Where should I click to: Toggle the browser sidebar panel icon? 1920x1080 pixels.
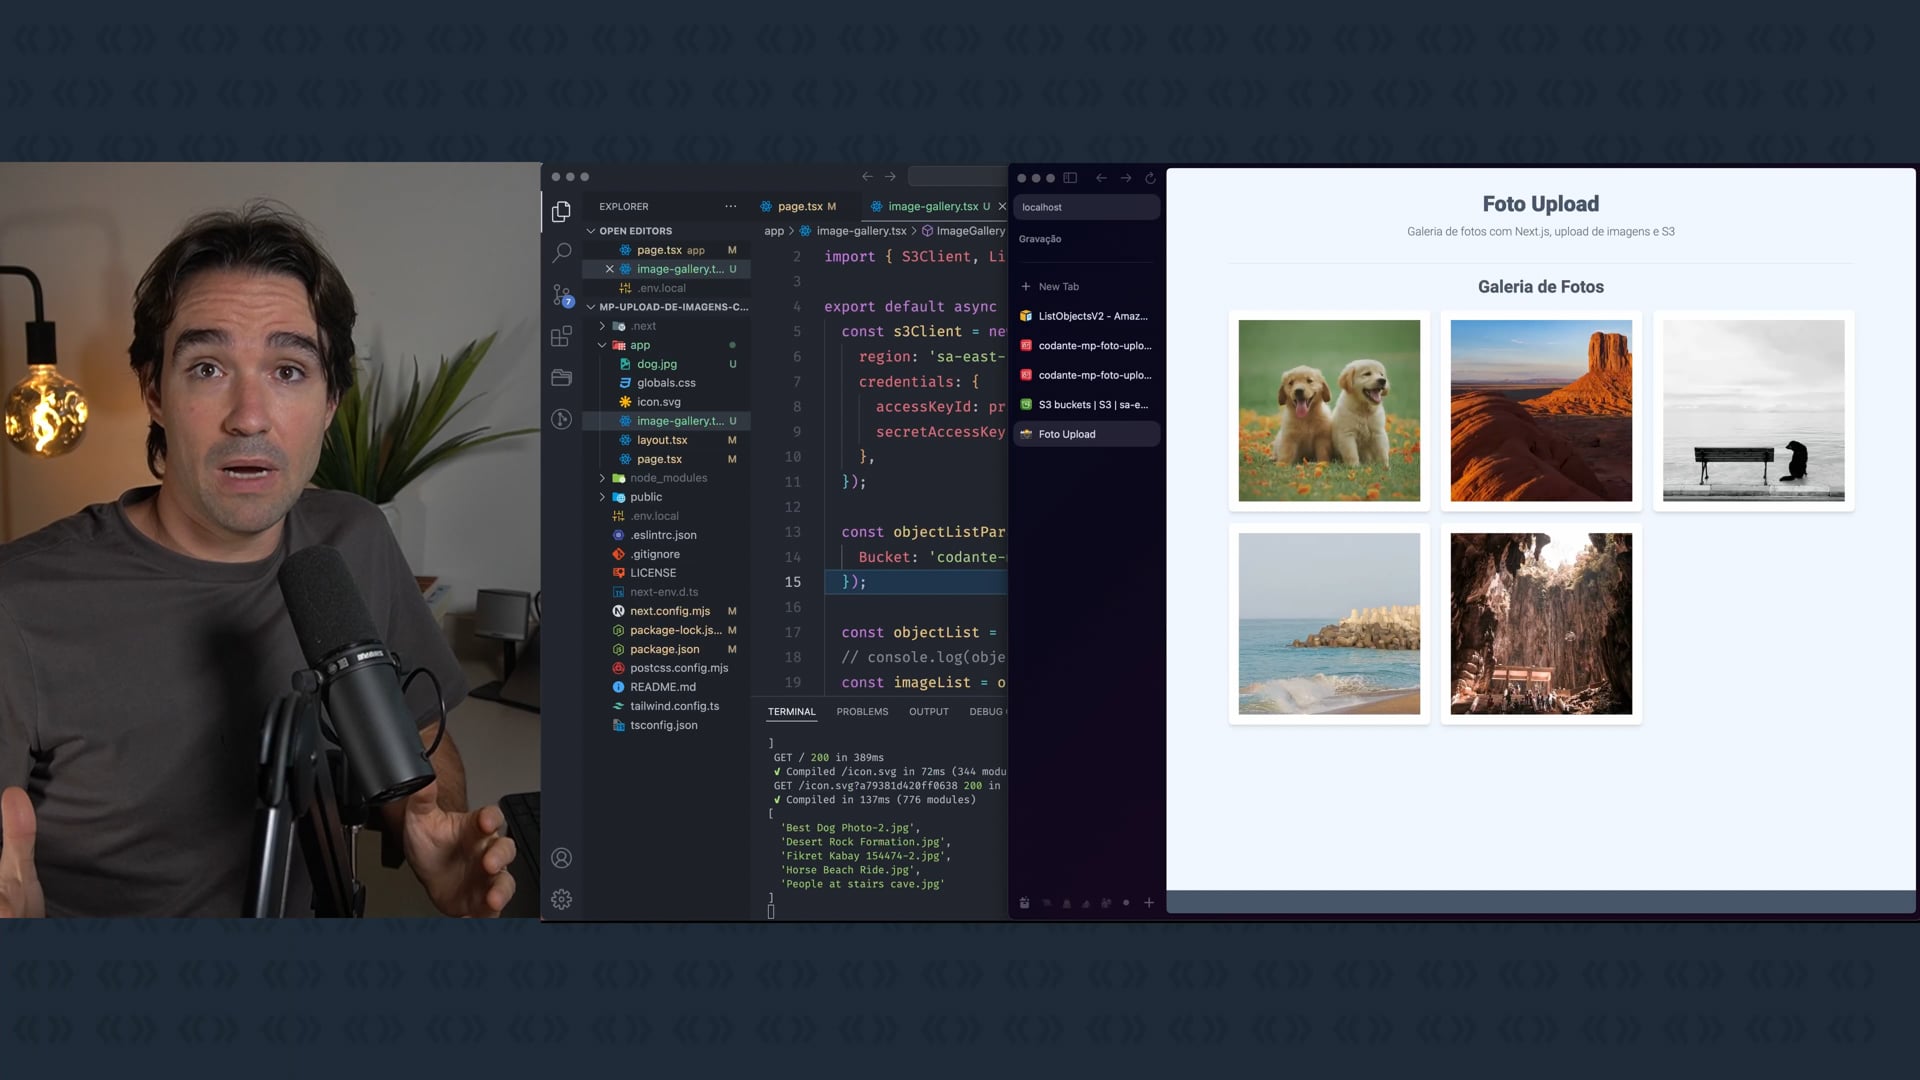pos(1070,178)
